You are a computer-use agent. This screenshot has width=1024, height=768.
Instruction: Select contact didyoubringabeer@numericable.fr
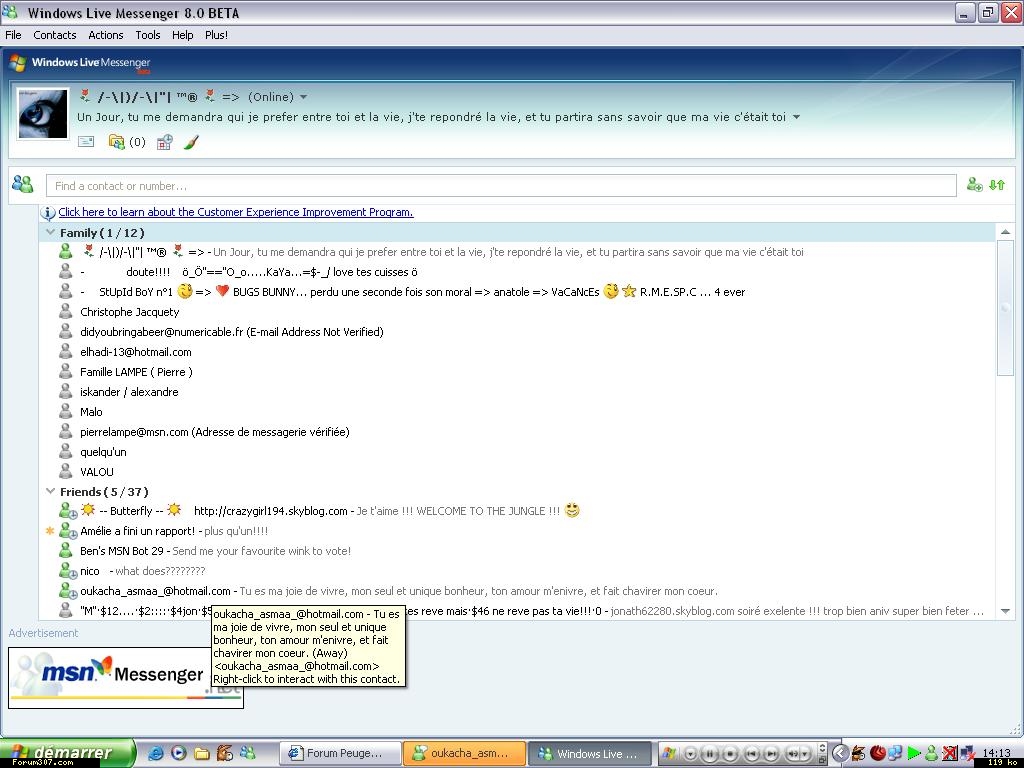tap(231, 332)
